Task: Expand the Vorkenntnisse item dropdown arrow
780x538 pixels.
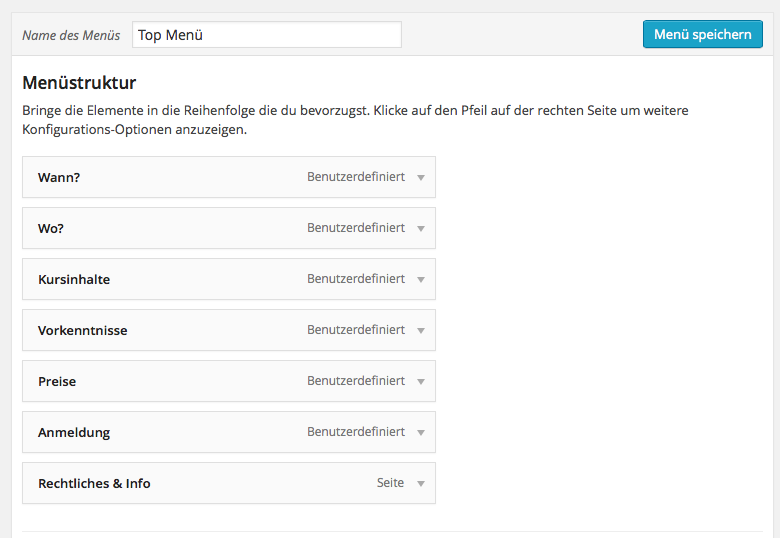Action: tap(421, 330)
